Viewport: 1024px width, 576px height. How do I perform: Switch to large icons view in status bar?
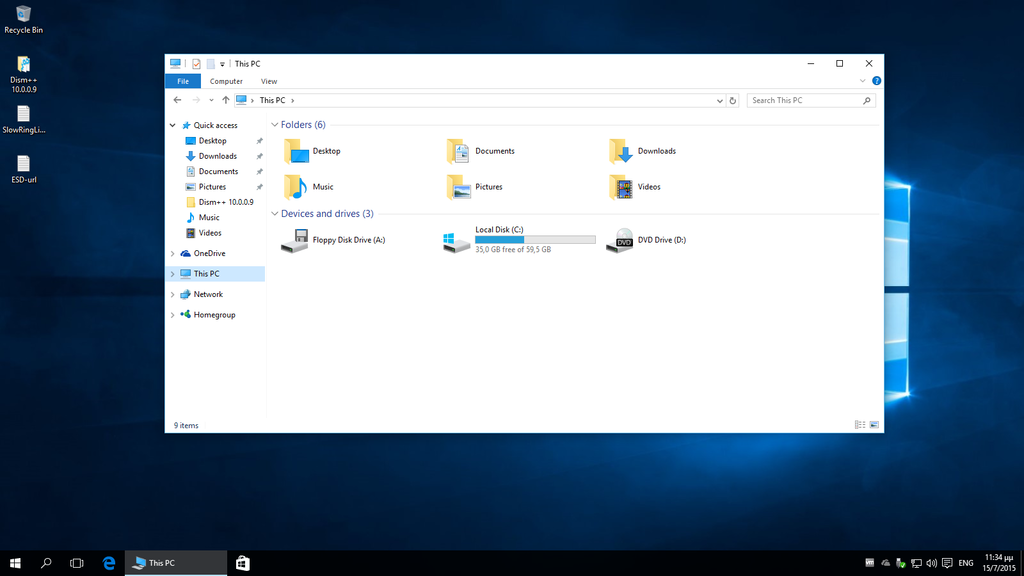(874, 425)
